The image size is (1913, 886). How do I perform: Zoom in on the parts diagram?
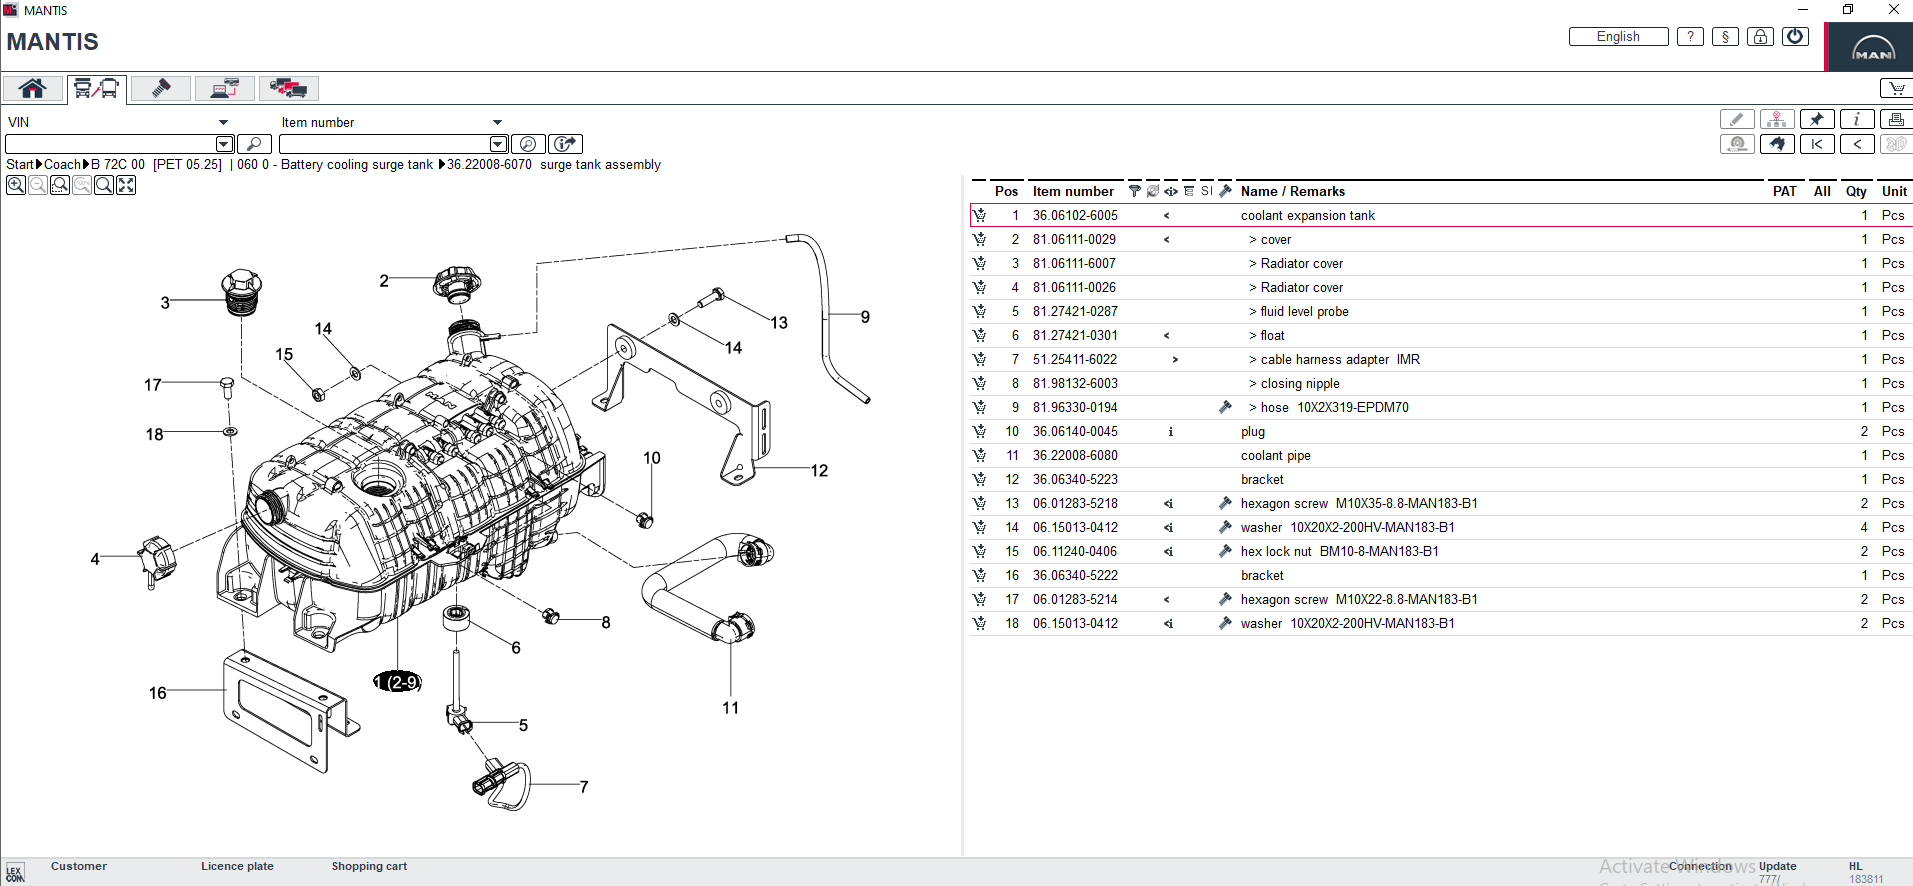pyautogui.click(x=16, y=185)
